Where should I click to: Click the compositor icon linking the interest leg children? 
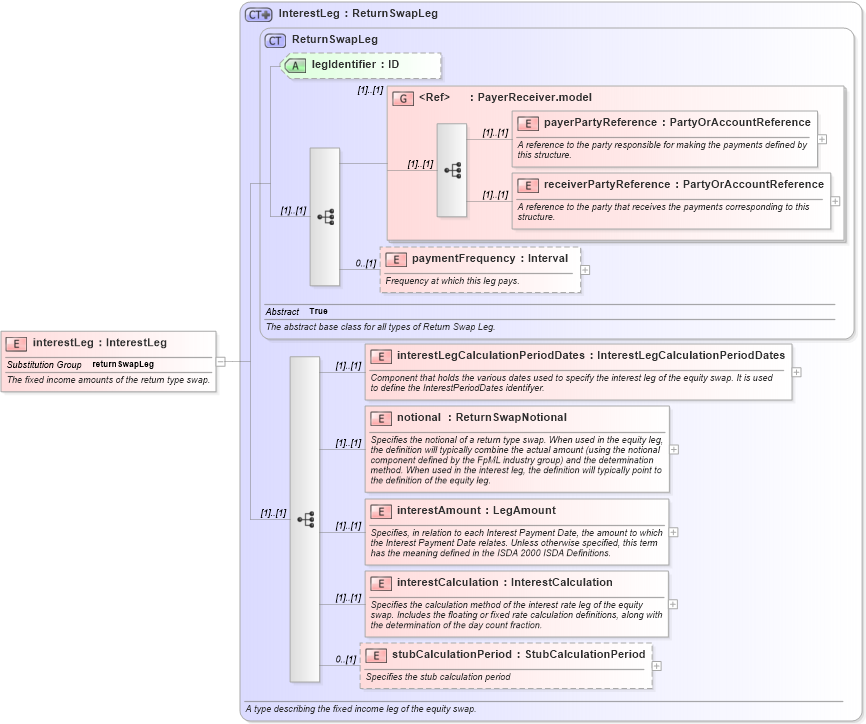coord(305,518)
